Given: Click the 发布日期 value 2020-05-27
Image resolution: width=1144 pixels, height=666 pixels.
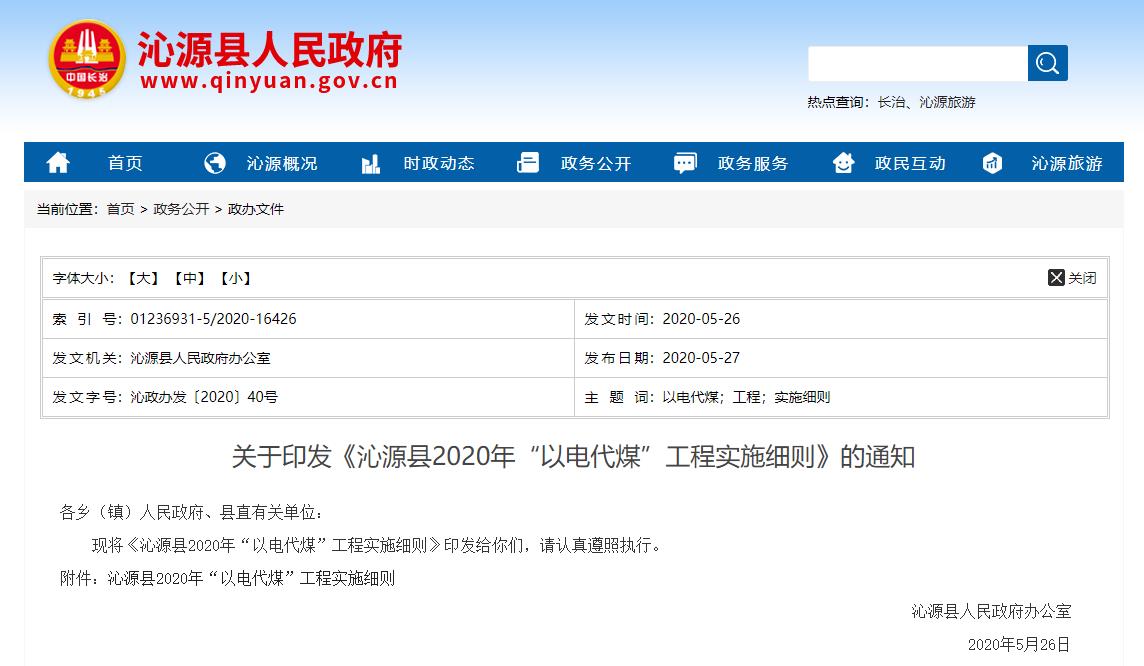Looking at the screenshot, I should tap(701, 358).
